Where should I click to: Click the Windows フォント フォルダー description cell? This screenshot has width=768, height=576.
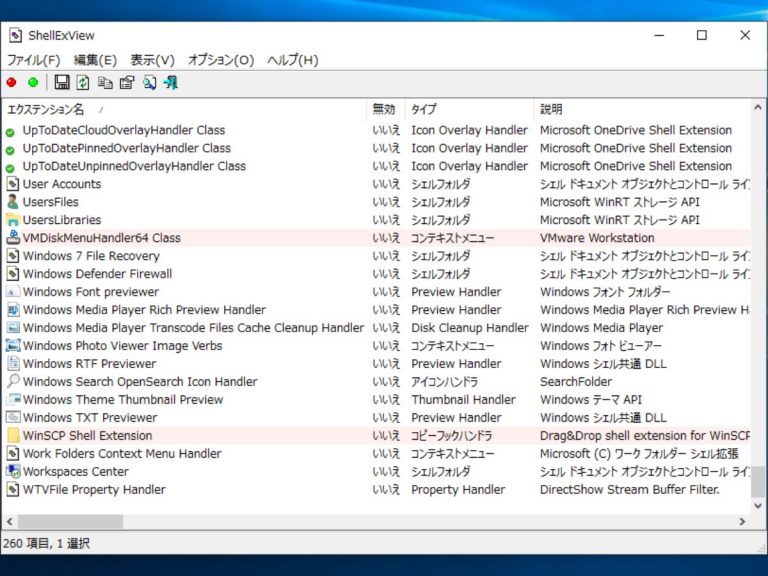coord(605,292)
